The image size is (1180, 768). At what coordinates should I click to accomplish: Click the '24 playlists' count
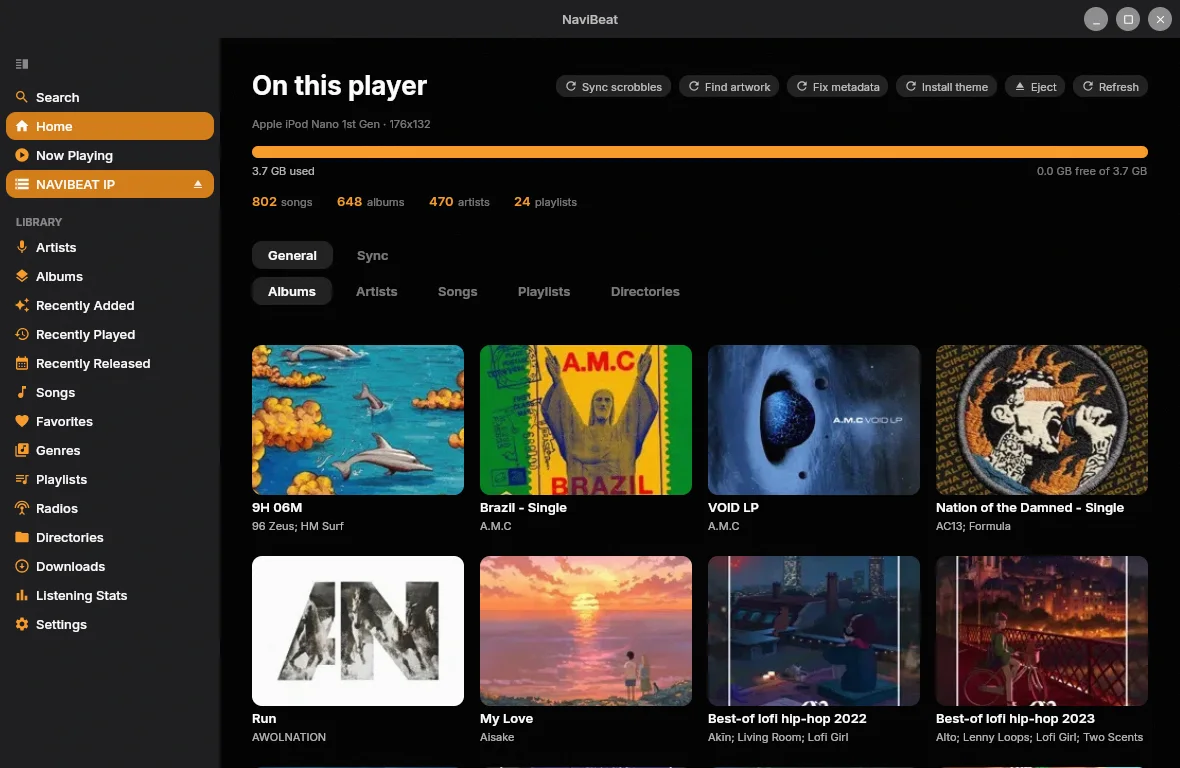[546, 202]
